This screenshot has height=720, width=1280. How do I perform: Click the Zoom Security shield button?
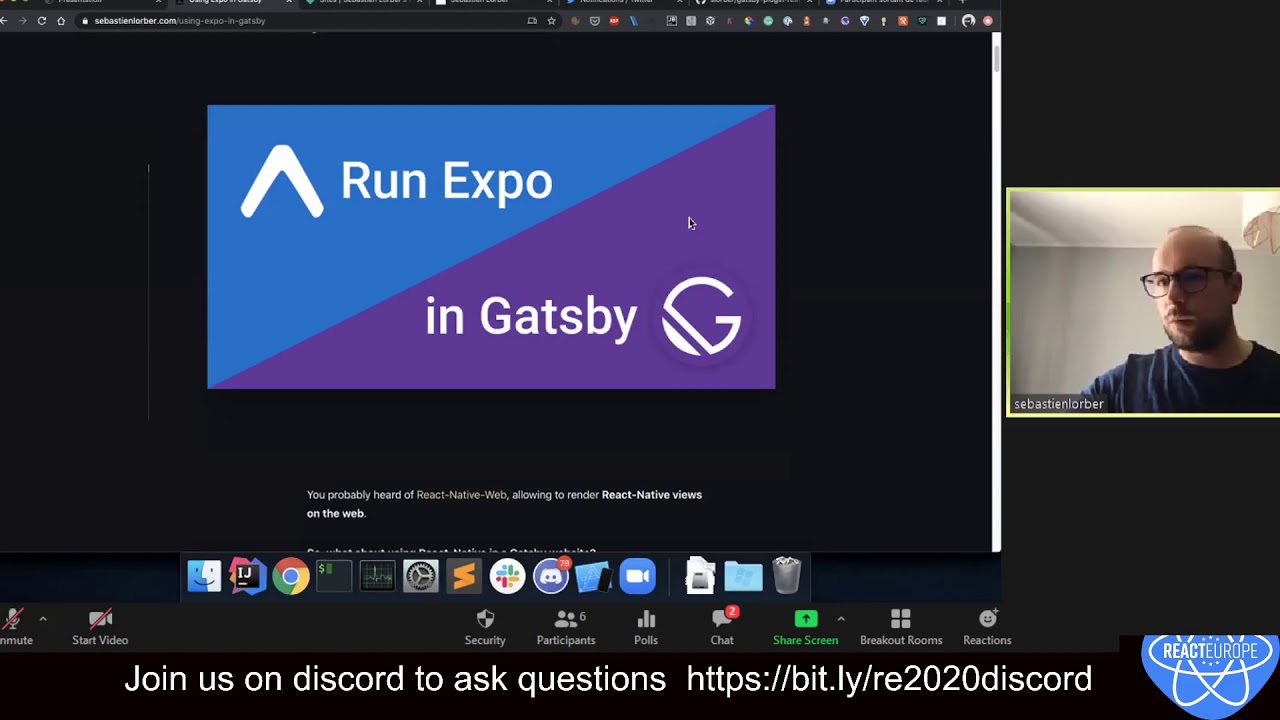coord(485,627)
